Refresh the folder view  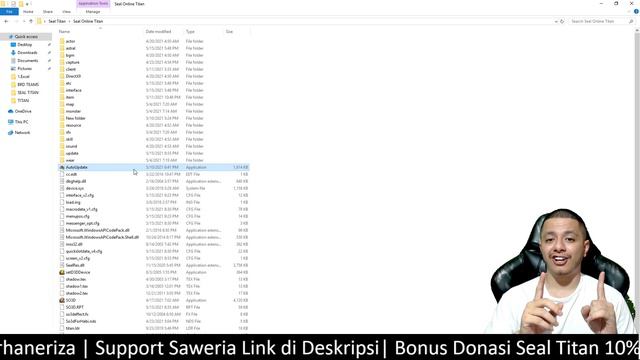point(562,21)
